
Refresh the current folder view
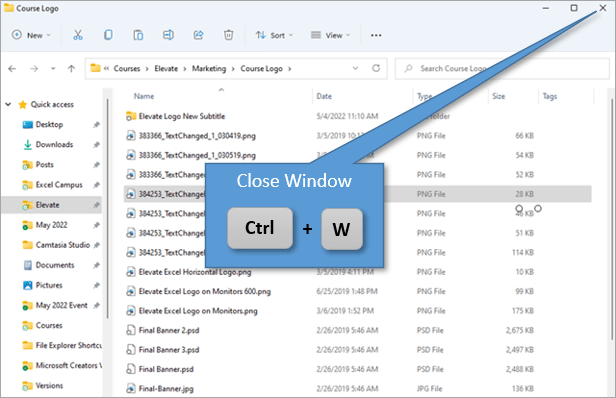click(376, 68)
